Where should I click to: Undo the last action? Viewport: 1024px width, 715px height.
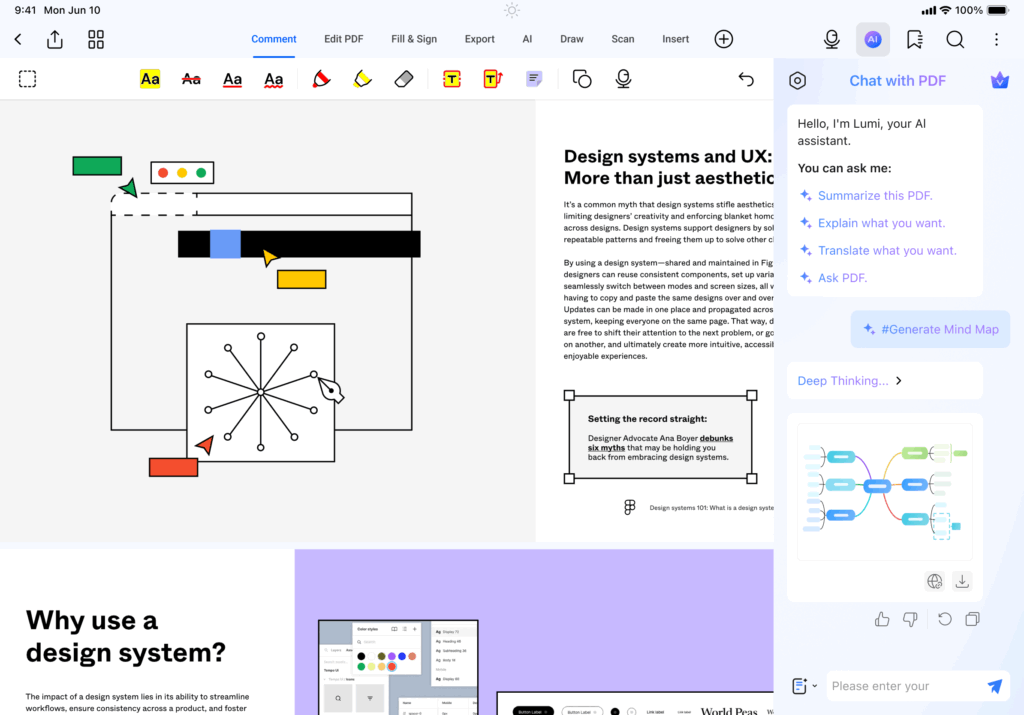[746, 79]
